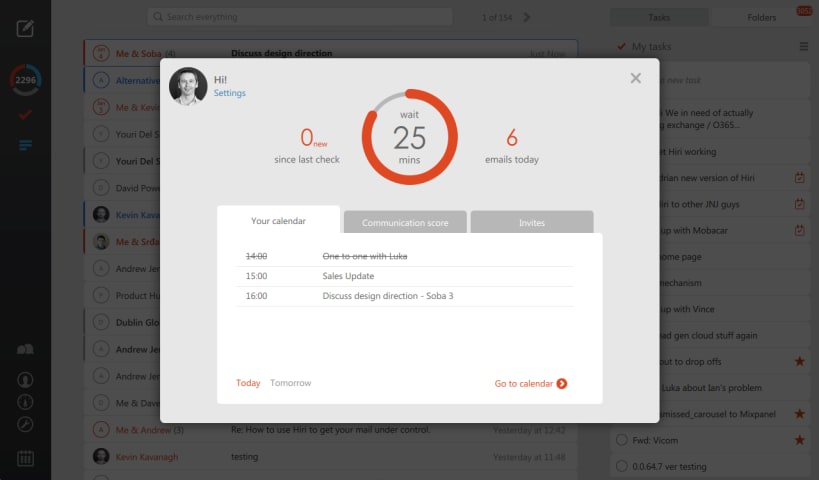Image resolution: width=819 pixels, height=480 pixels.
Task: Open the 'Product Hu' email row
Action: (x=122, y=295)
